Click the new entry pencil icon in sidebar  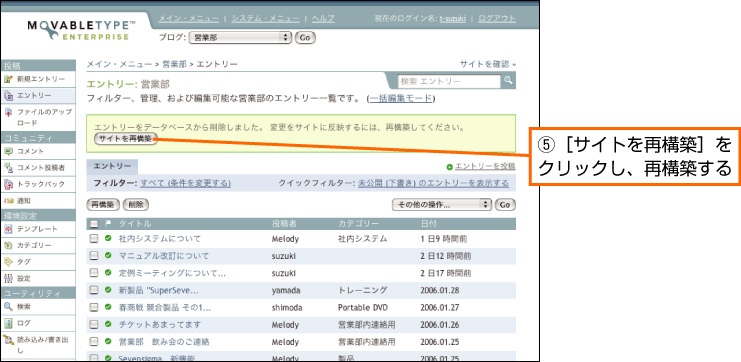[8, 79]
